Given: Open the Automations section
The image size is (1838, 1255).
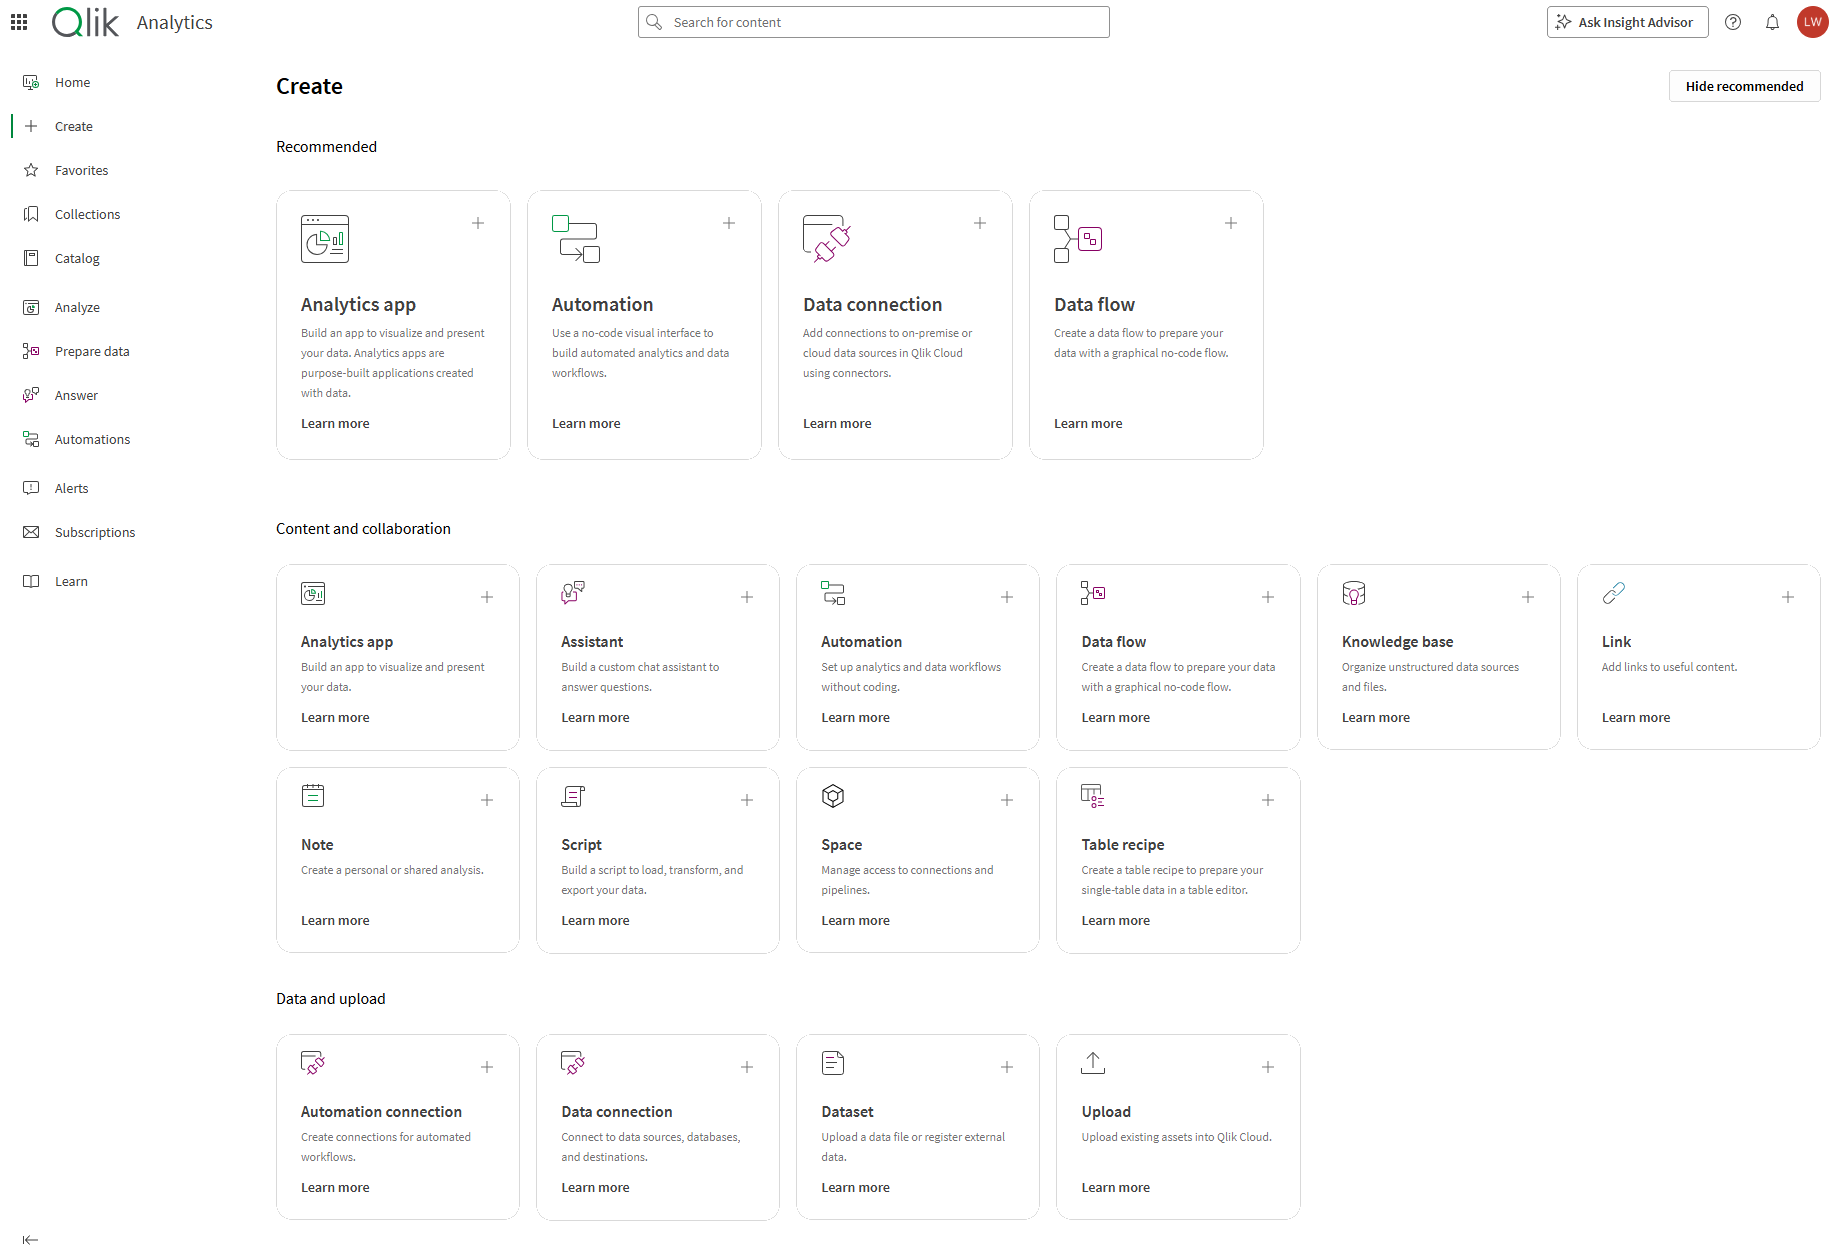Looking at the screenshot, I should [x=92, y=439].
